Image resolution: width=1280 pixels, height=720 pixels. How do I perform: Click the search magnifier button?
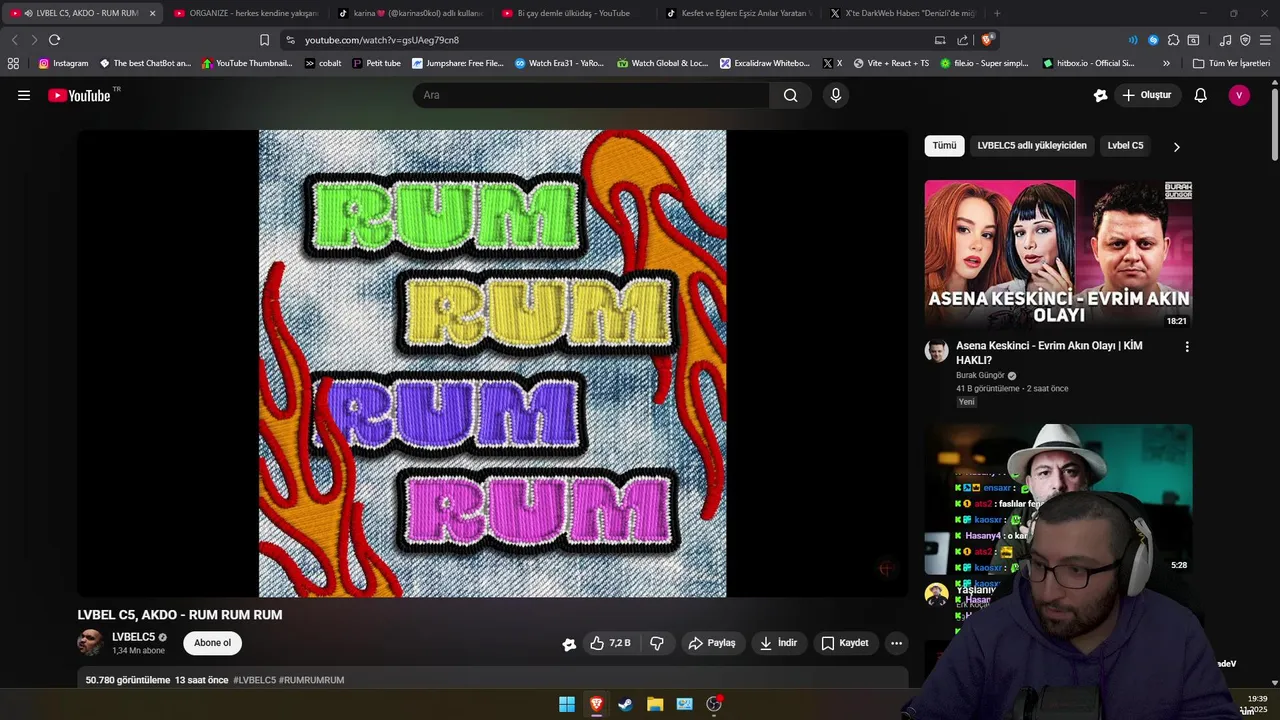coord(791,95)
